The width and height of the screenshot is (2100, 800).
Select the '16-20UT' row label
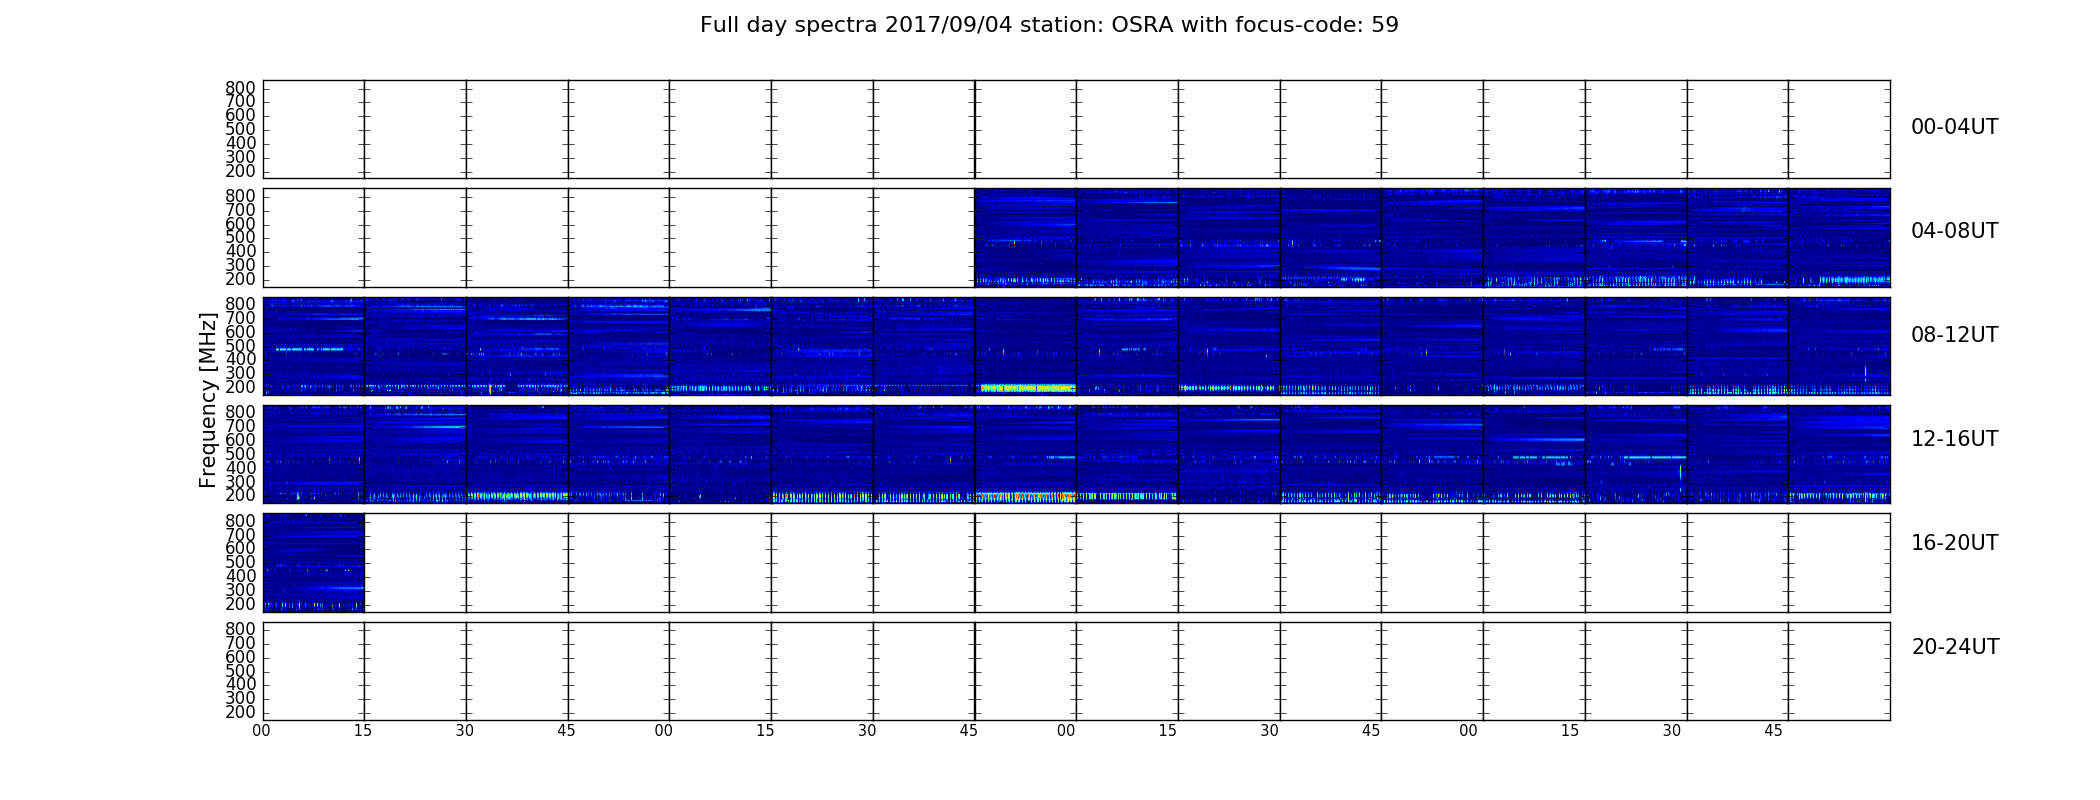(x=1955, y=543)
